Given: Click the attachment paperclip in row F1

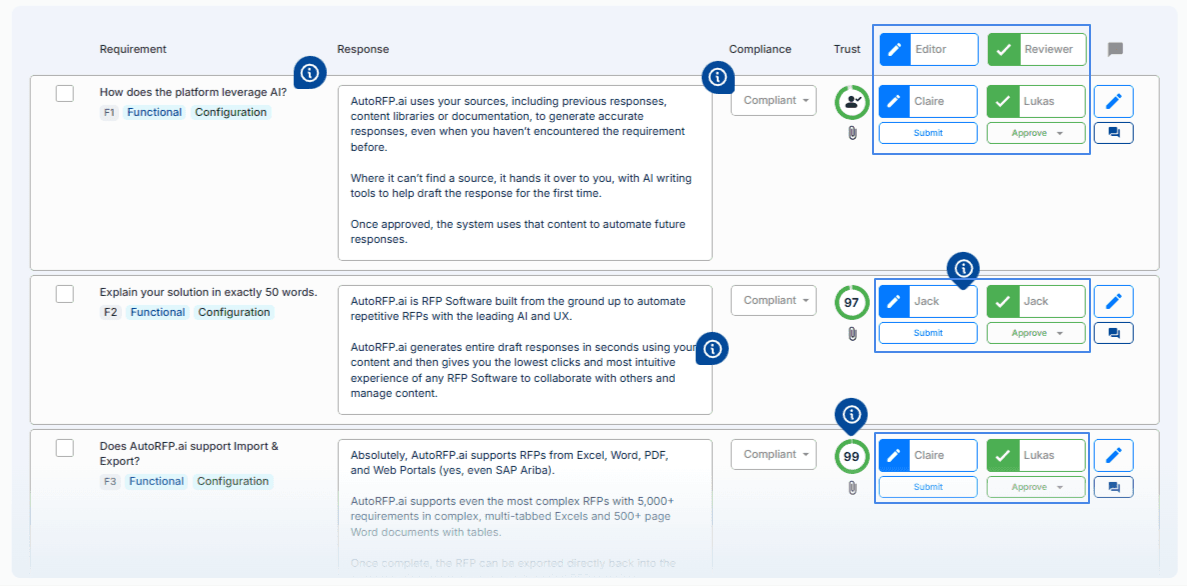Looking at the screenshot, I should coord(852,134).
